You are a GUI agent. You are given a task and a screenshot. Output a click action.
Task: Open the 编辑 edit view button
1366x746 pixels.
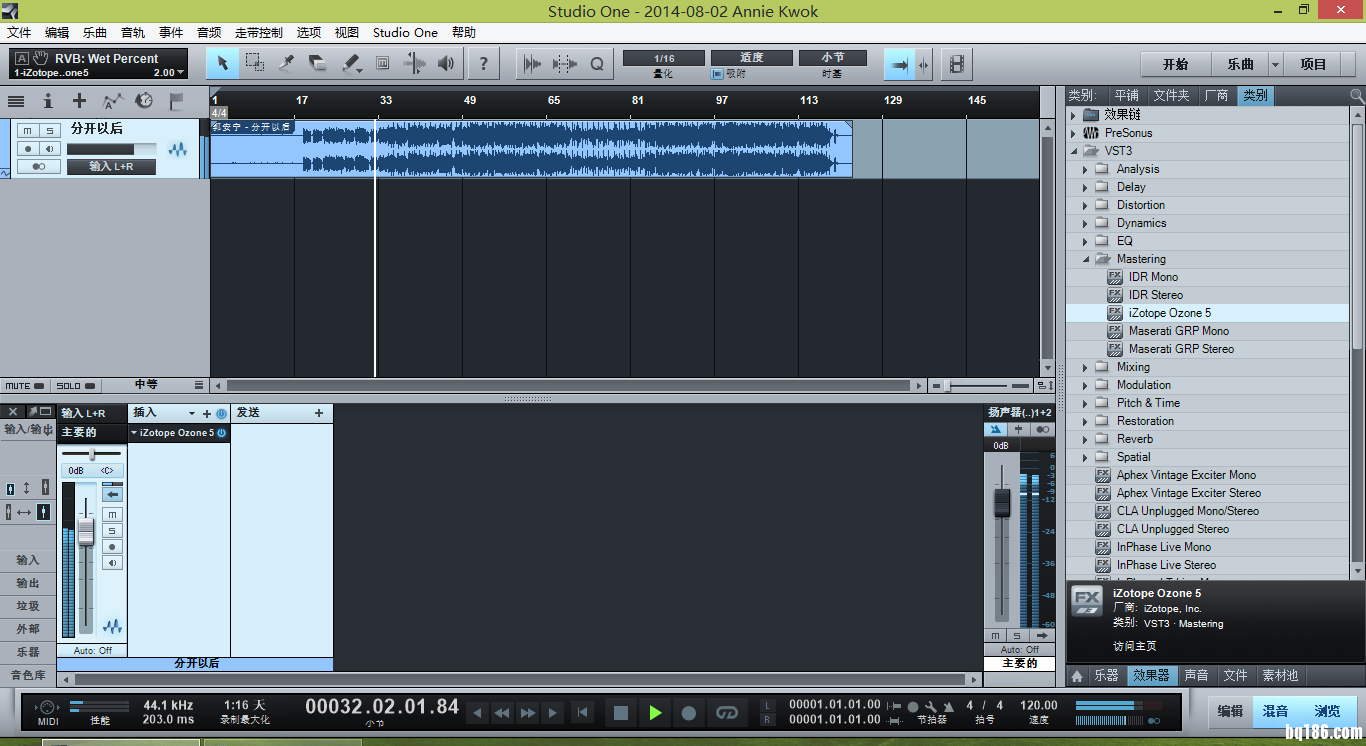tap(1230, 711)
